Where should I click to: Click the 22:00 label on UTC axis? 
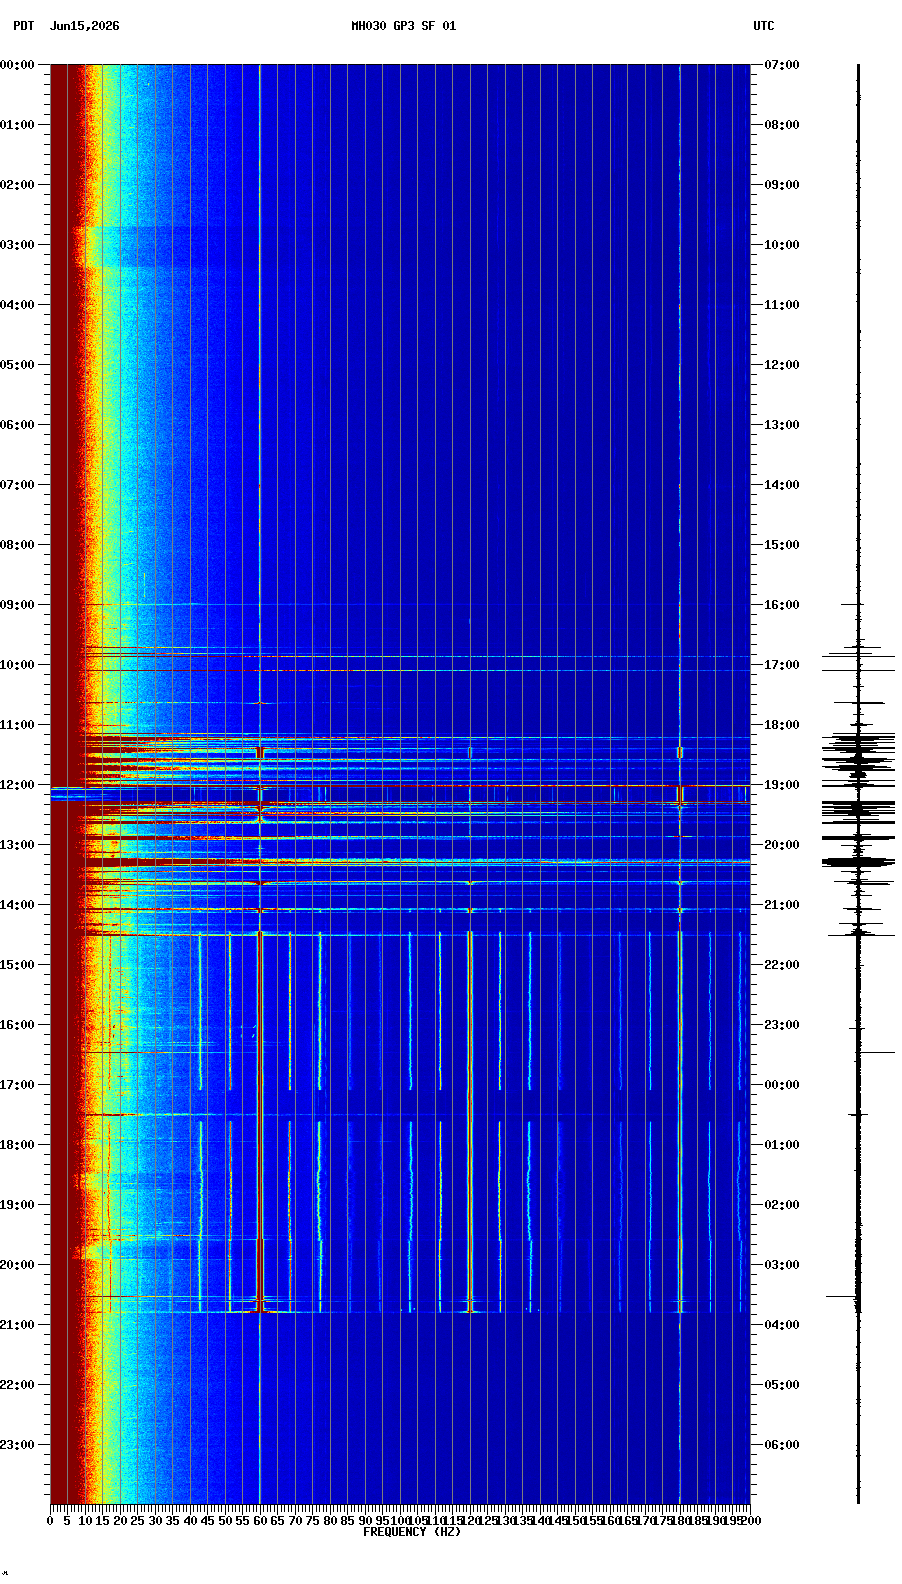point(782,965)
